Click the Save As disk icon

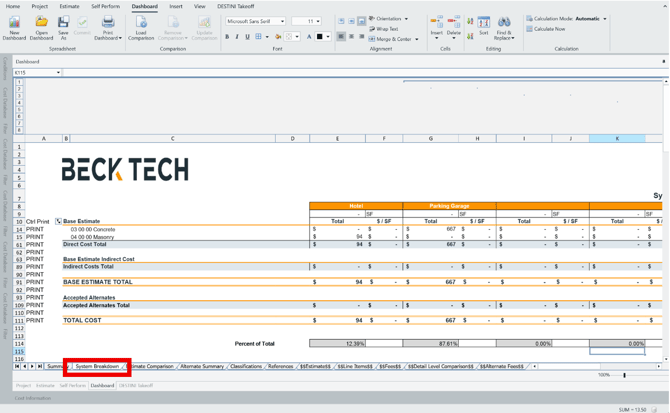coord(63,23)
